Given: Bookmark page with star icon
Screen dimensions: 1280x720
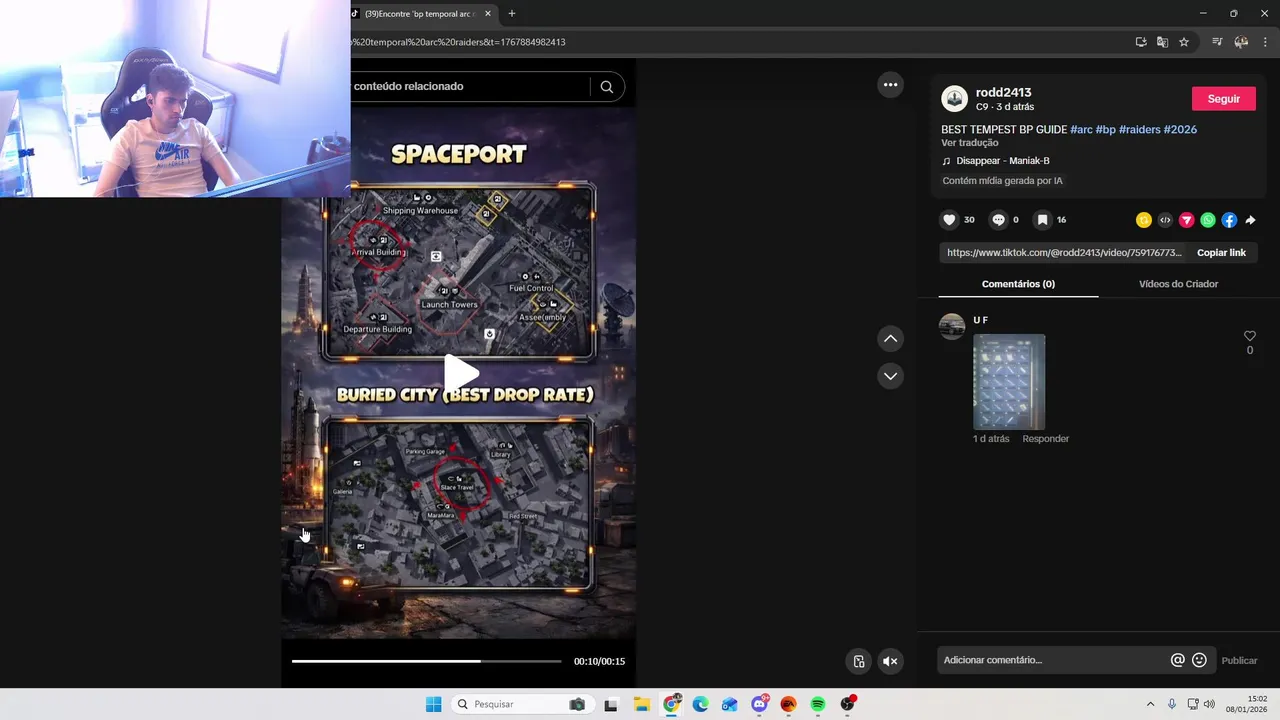Looking at the screenshot, I should [x=1184, y=42].
